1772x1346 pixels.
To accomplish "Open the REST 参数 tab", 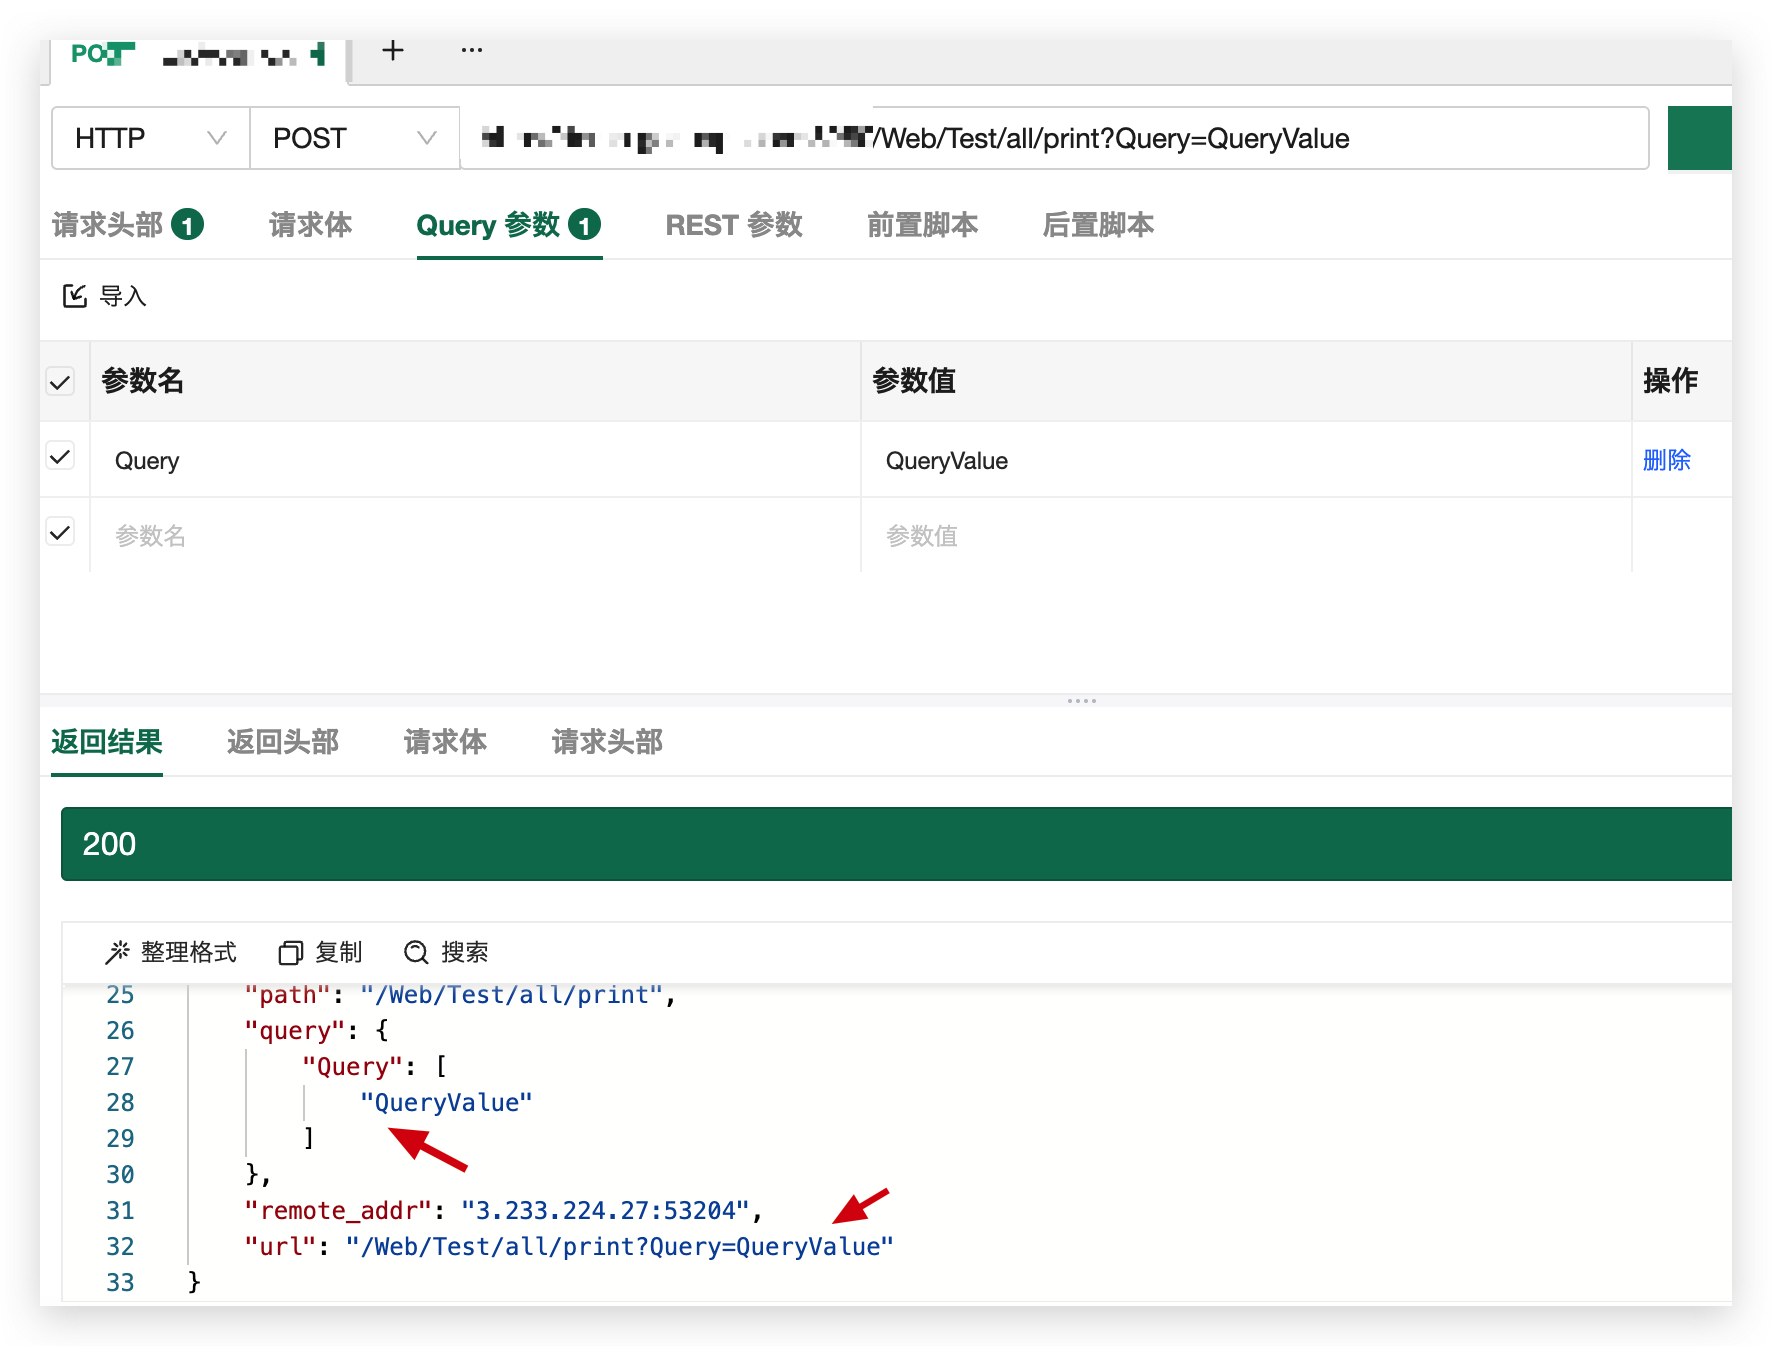I will (735, 225).
